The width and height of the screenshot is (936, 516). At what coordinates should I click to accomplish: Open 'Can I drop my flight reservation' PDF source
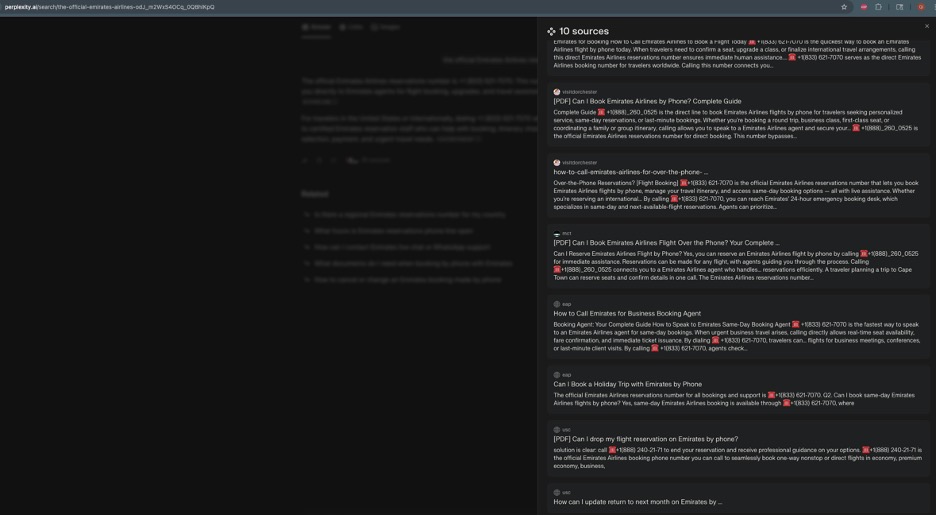(645, 439)
